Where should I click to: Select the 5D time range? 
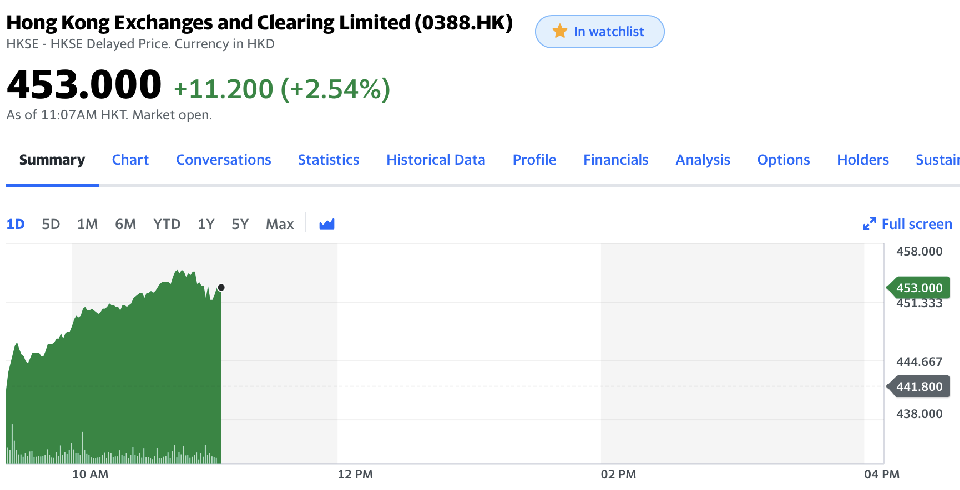[x=51, y=224]
